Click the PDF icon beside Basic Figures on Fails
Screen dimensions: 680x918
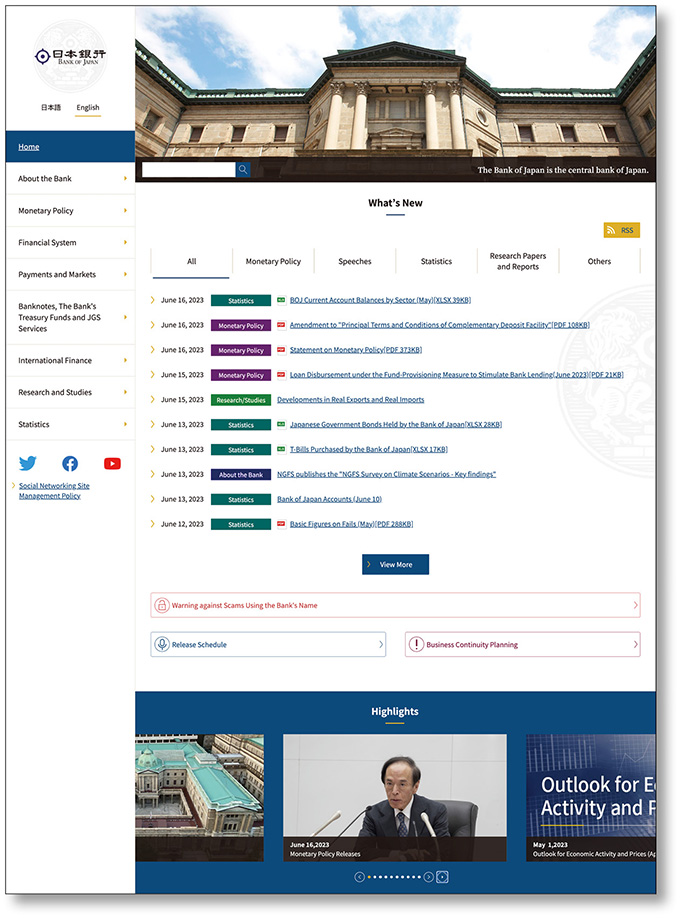click(x=281, y=524)
